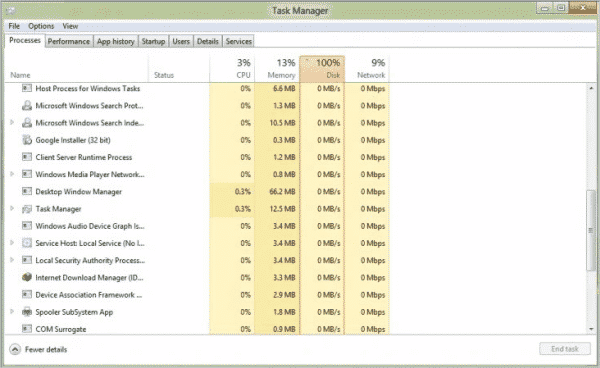Sort by the Status column header

(179, 69)
